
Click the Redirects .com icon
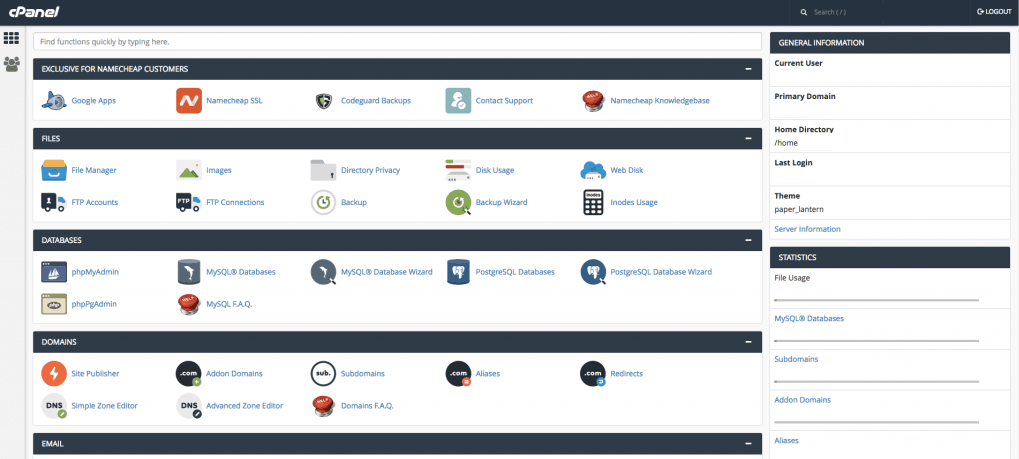pyautogui.click(x=593, y=374)
